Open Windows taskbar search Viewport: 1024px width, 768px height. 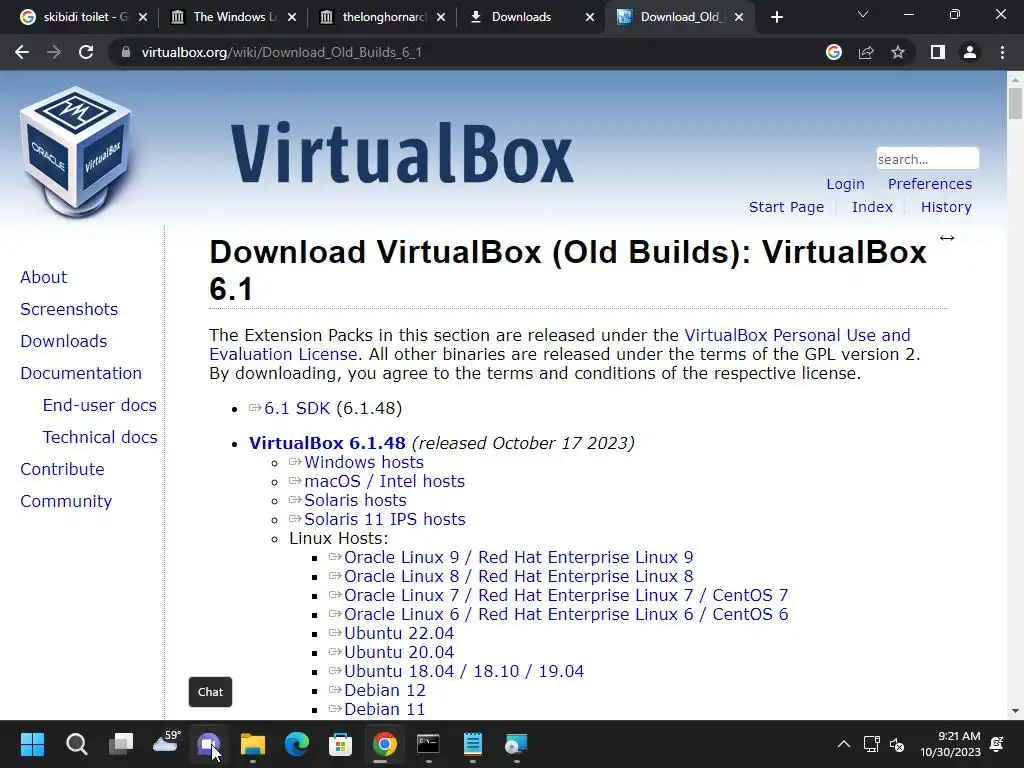pos(76,744)
